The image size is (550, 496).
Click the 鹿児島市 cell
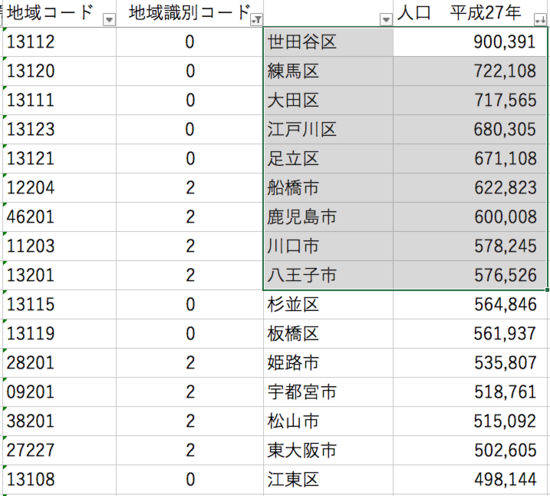click(x=328, y=217)
